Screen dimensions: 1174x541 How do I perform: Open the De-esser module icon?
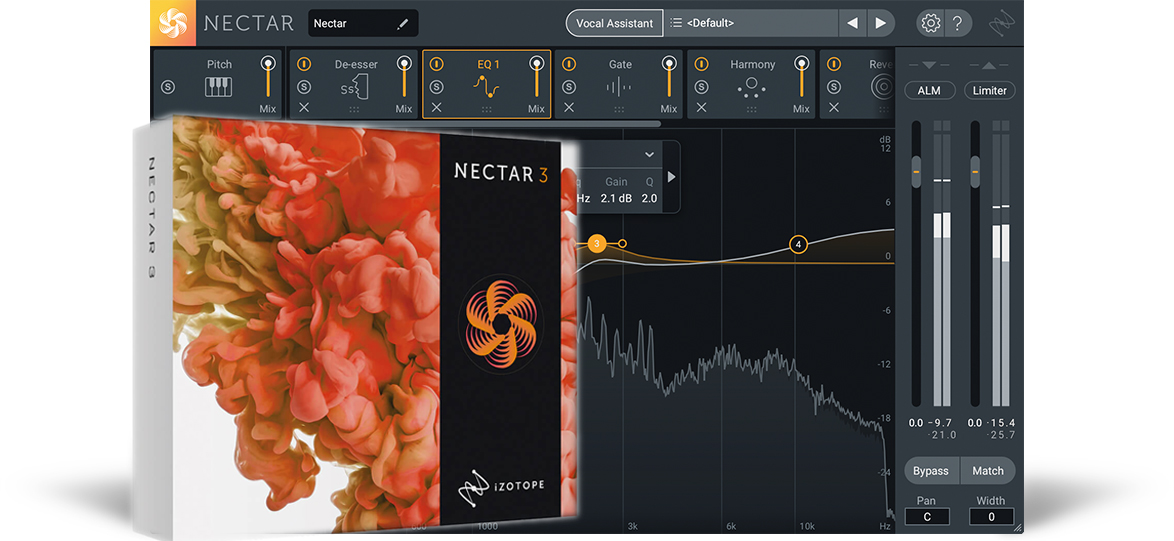(x=353, y=88)
